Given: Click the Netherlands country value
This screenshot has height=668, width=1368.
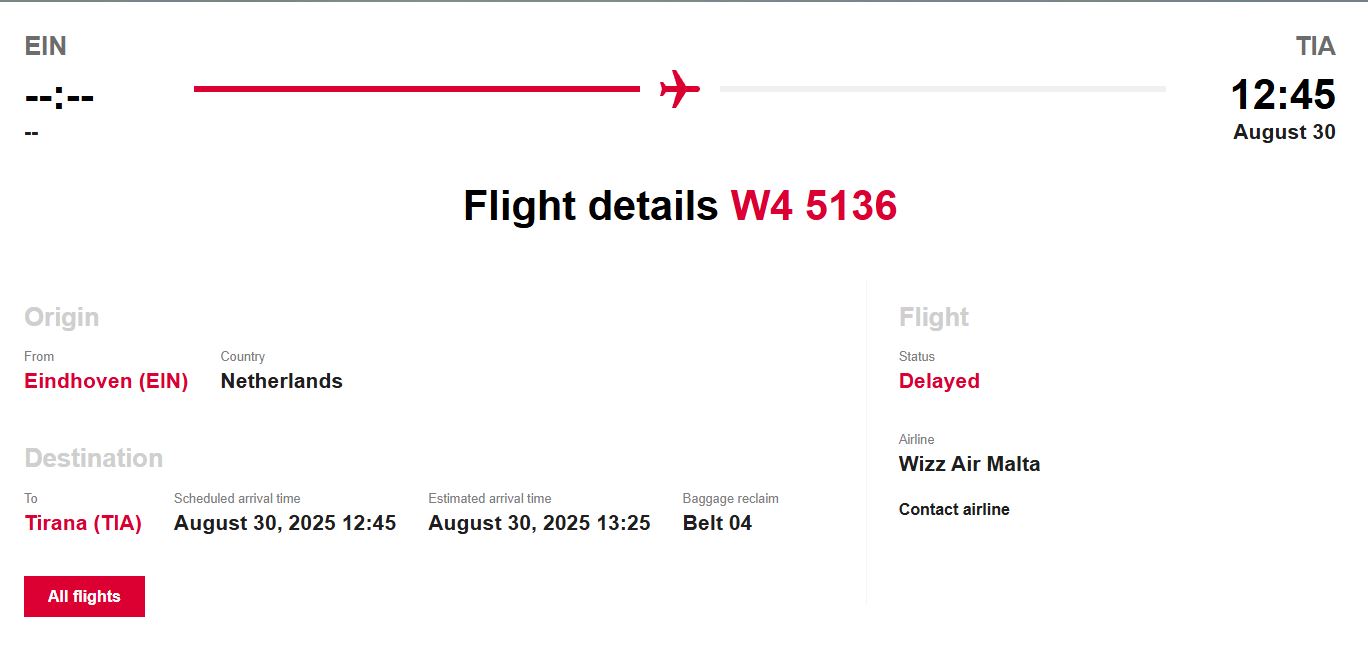Looking at the screenshot, I should coord(281,381).
